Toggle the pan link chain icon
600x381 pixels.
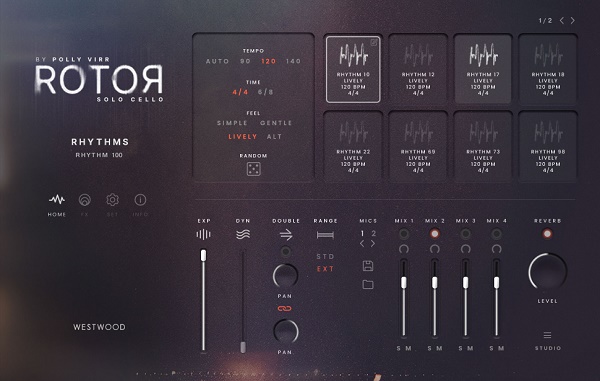[285, 308]
